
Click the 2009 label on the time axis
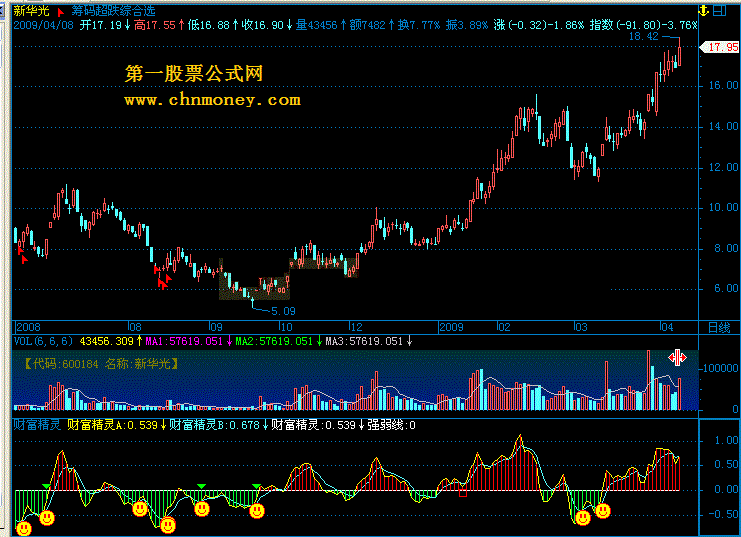pyautogui.click(x=451, y=327)
